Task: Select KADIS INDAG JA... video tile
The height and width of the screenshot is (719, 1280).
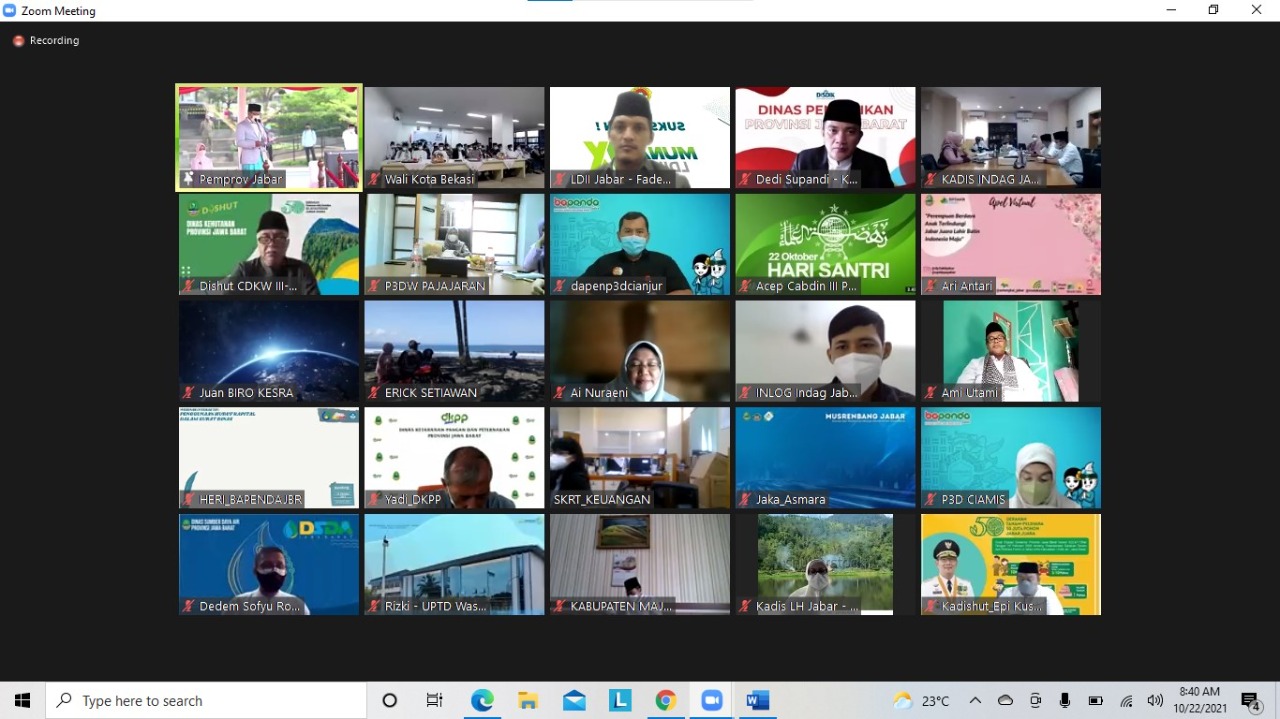Action: (x=1011, y=137)
